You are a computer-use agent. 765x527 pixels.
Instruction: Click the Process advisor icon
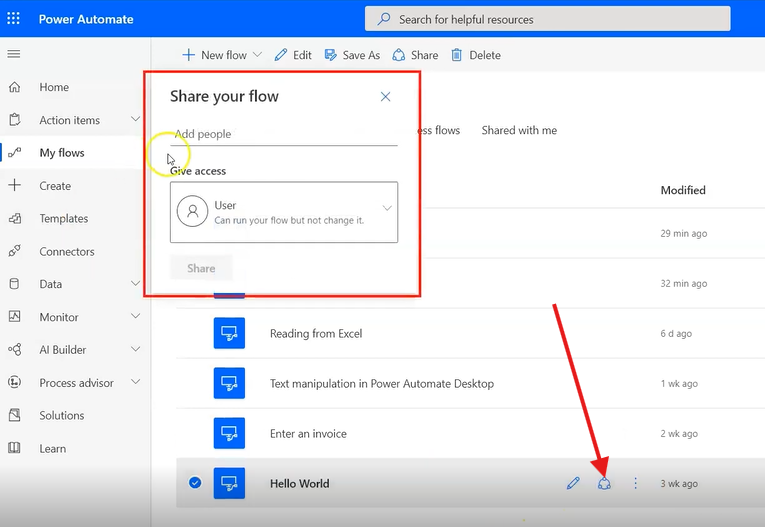15,383
